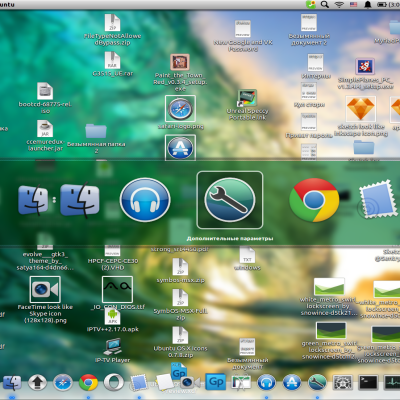Viewport: 400px width, 400px height.
Task: Select the bootcd-68775-rel.iso file
Action: tap(45, 98)
